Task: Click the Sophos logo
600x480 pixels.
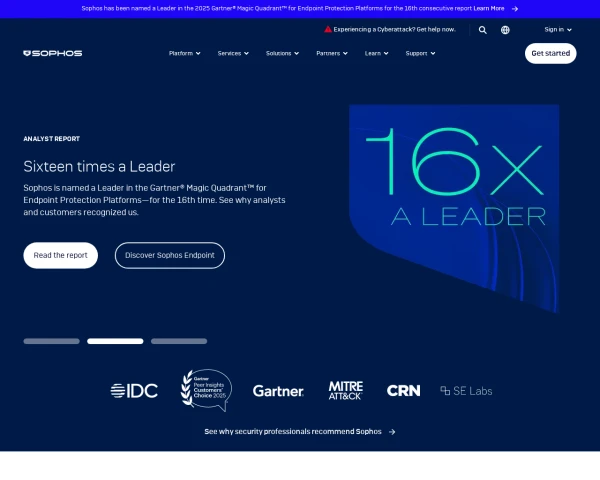Action: click(x=52, y=53)
